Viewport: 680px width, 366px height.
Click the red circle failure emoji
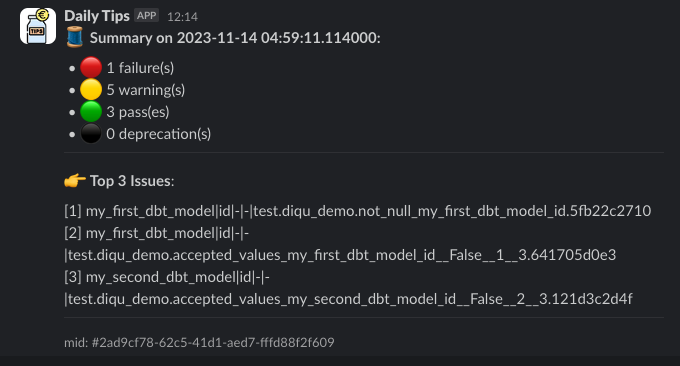(91, 68)
